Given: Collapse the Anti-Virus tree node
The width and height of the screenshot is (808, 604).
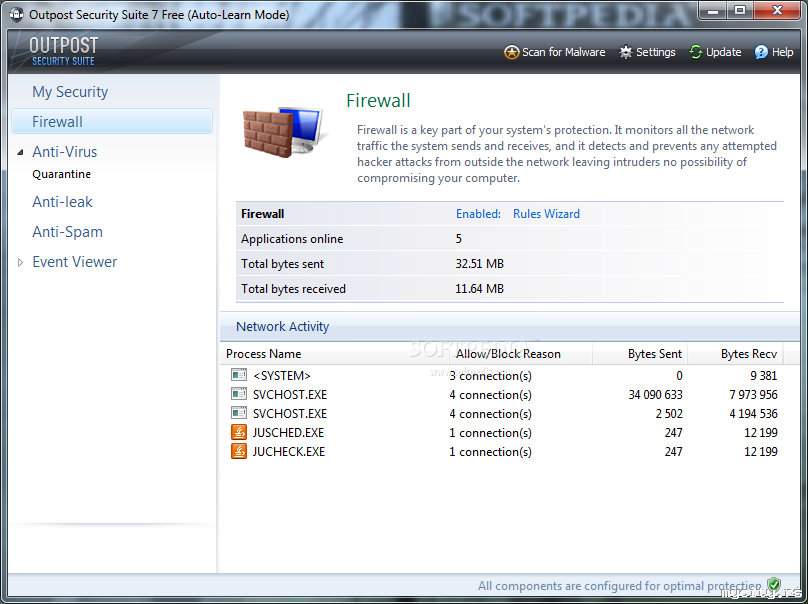Looking at the screenshot, I should click(20, 152).
